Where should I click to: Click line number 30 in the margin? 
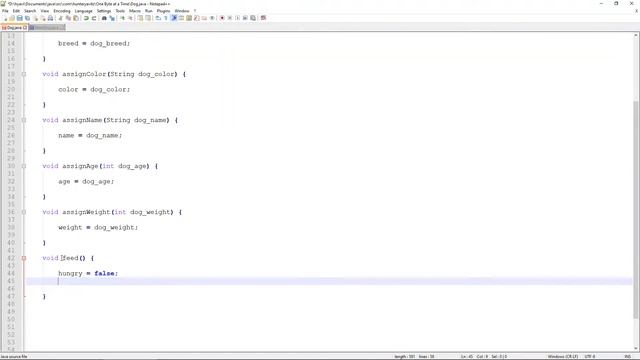point(11,166)
